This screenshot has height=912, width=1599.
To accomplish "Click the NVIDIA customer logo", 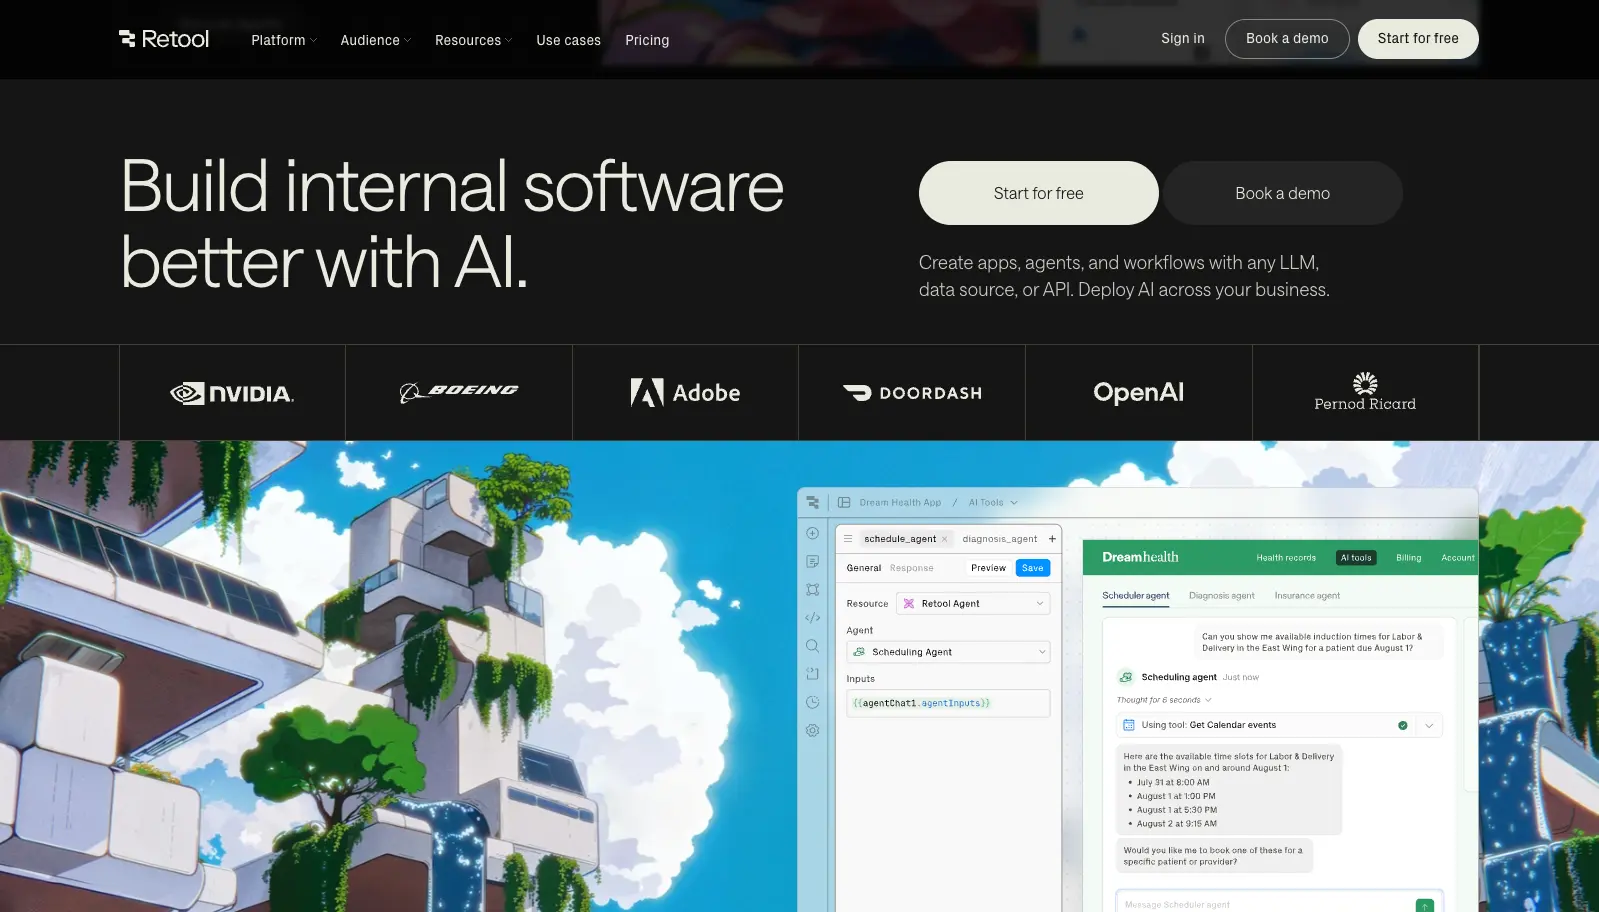I will point(232,393).
